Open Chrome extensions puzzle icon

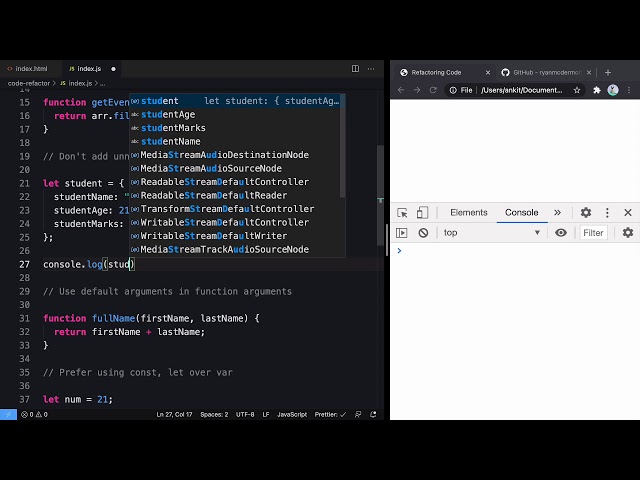[597, 90]
